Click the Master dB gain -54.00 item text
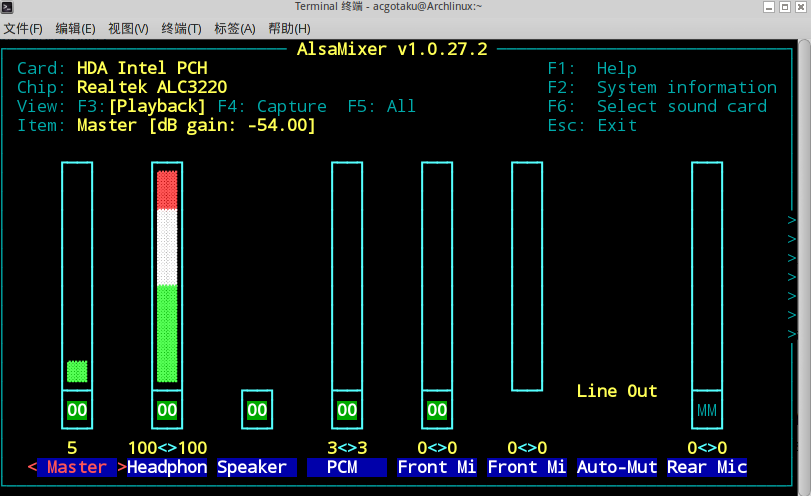This screenshot has height=496, width=811. pos(197,126)
